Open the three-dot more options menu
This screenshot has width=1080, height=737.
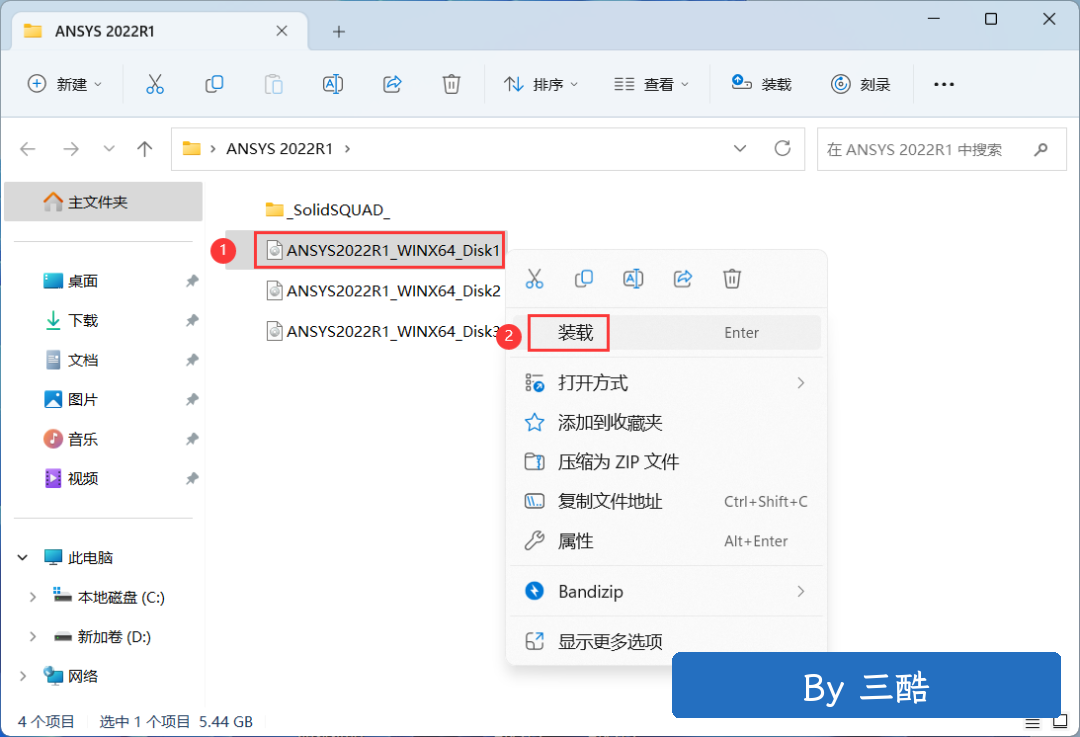coord(944,84)
